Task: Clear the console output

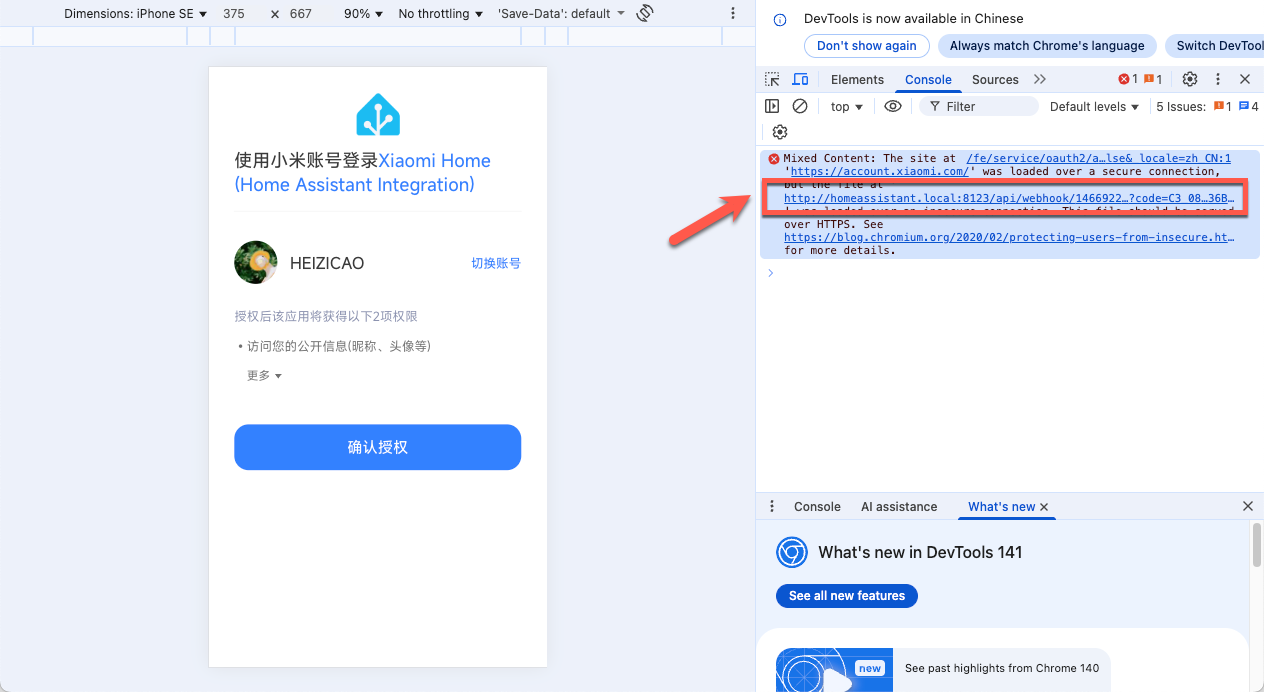Action: tap(799, 105)
